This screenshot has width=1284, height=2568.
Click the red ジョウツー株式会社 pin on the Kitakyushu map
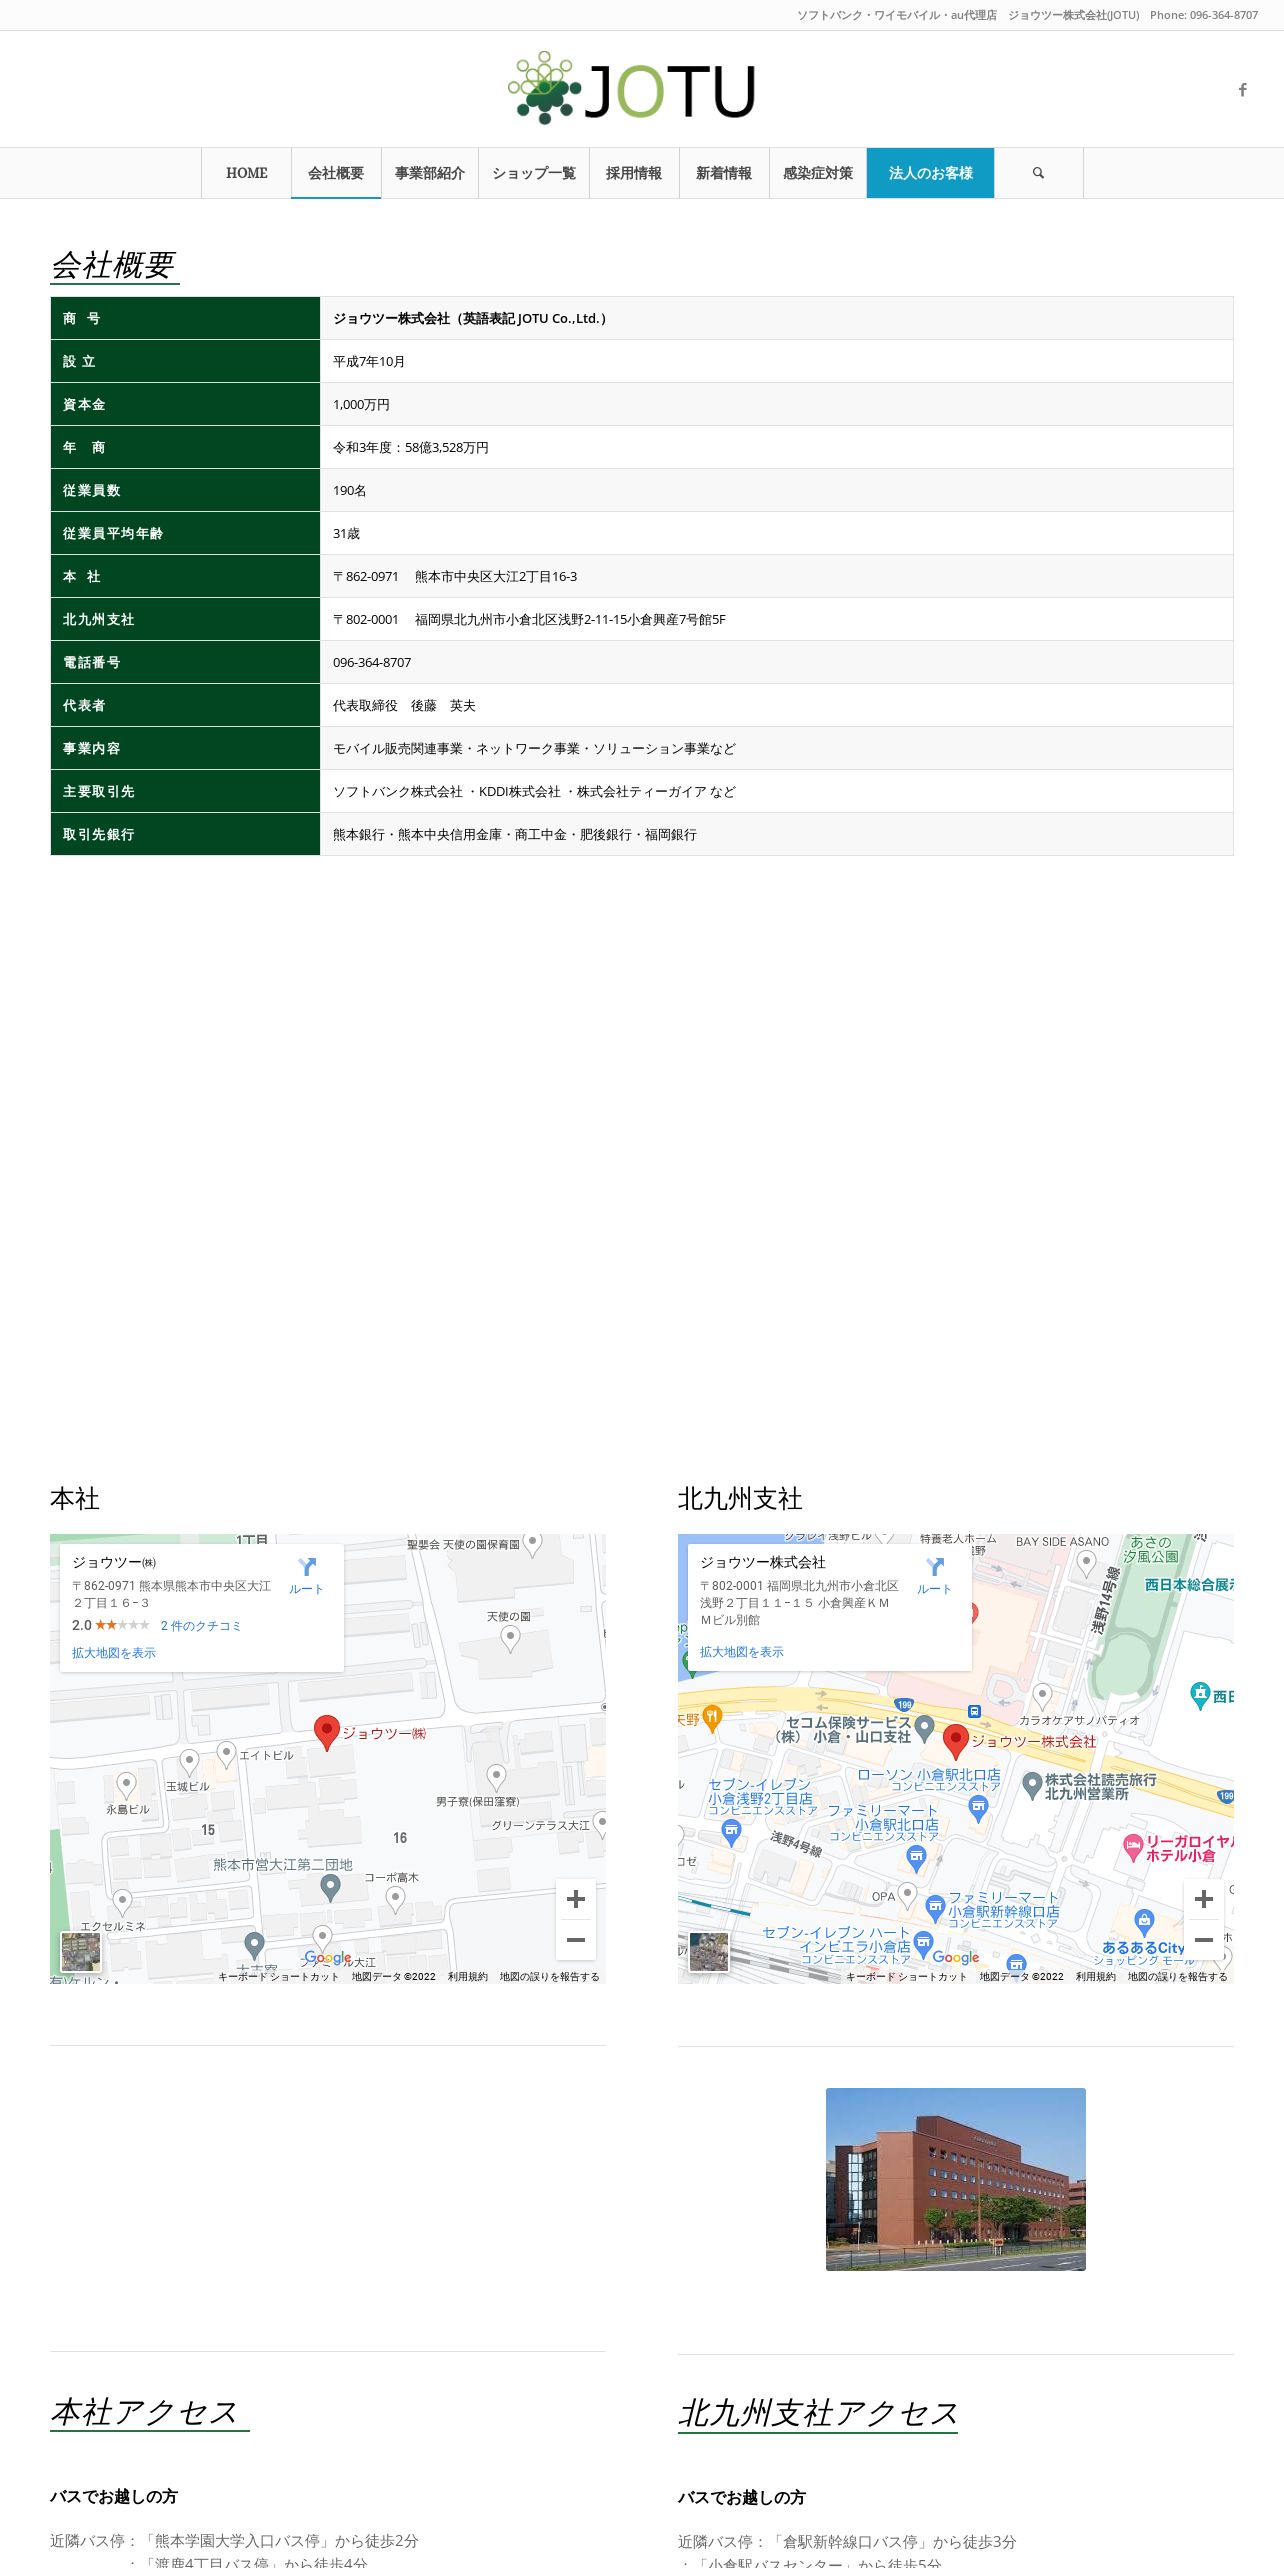pyautogui.click(x=956, y=1741)
